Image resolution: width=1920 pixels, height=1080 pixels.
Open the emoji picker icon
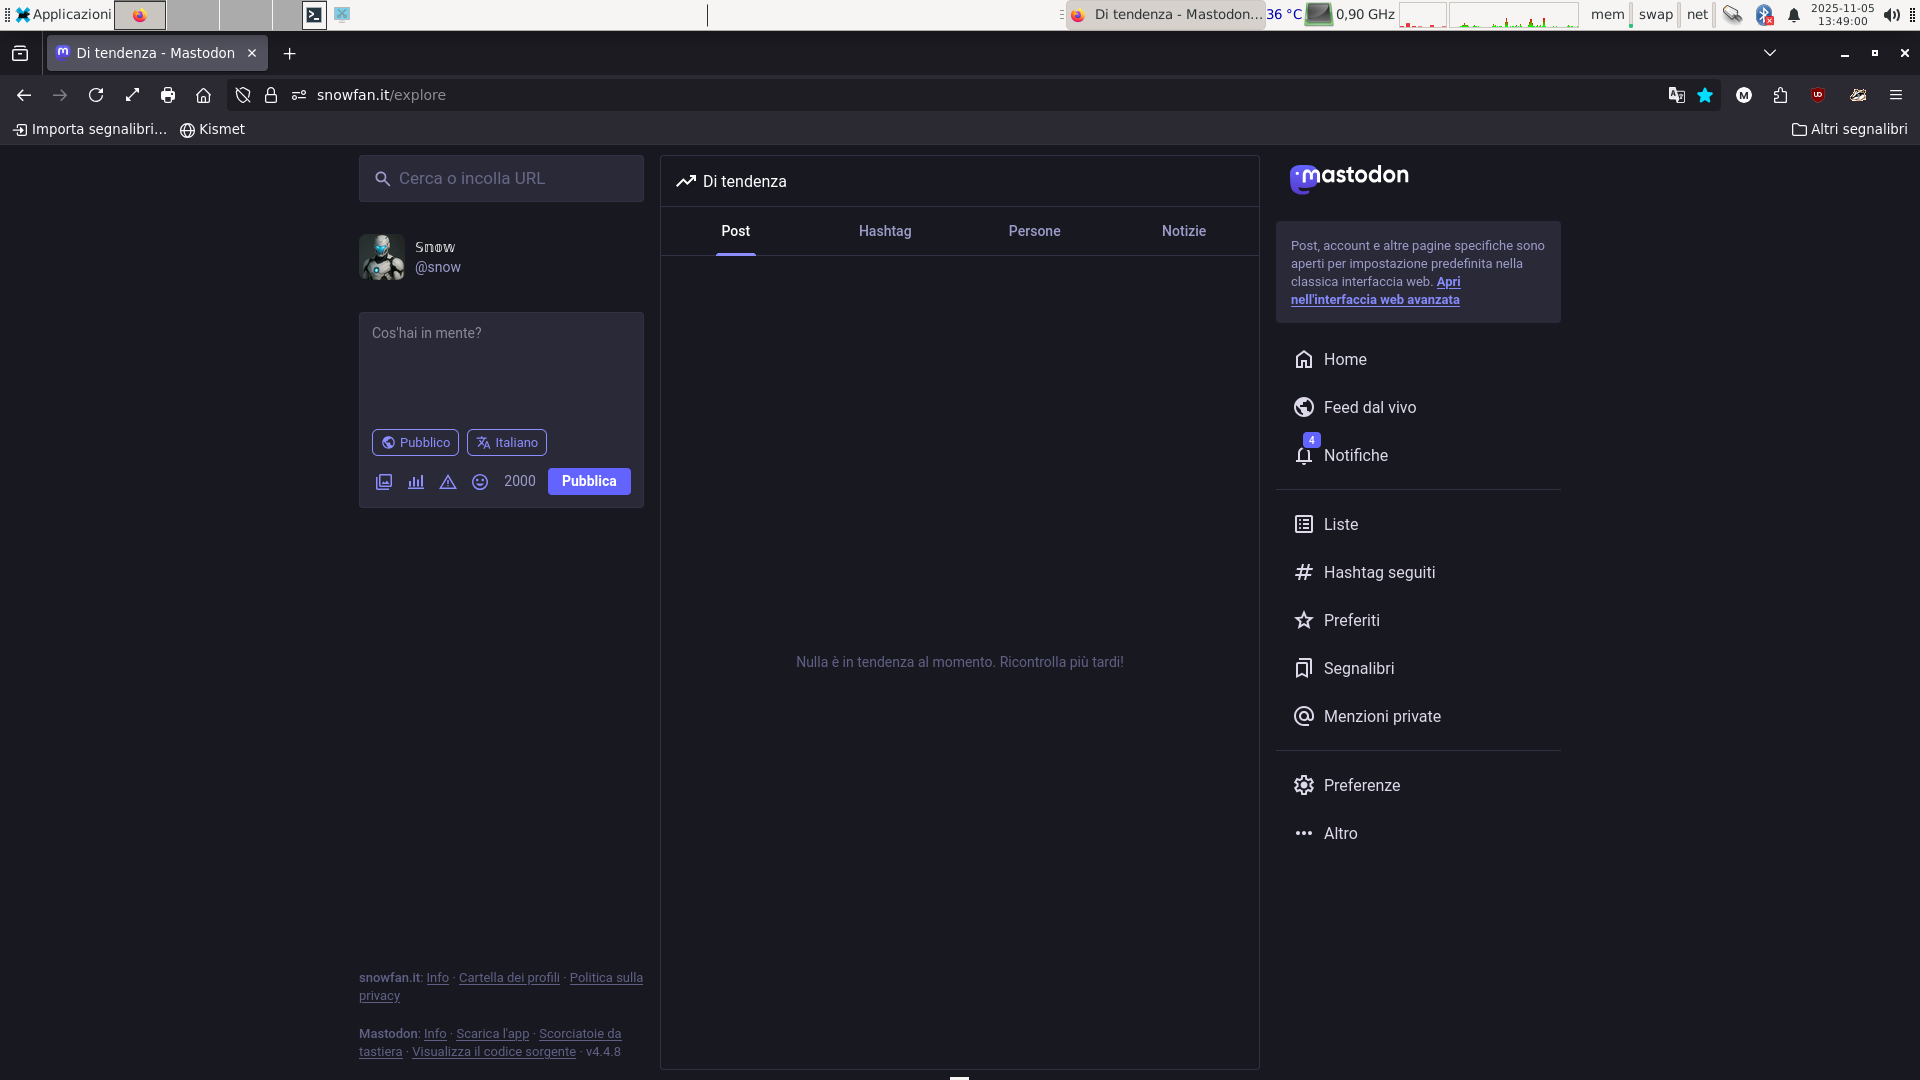point(480,482)
